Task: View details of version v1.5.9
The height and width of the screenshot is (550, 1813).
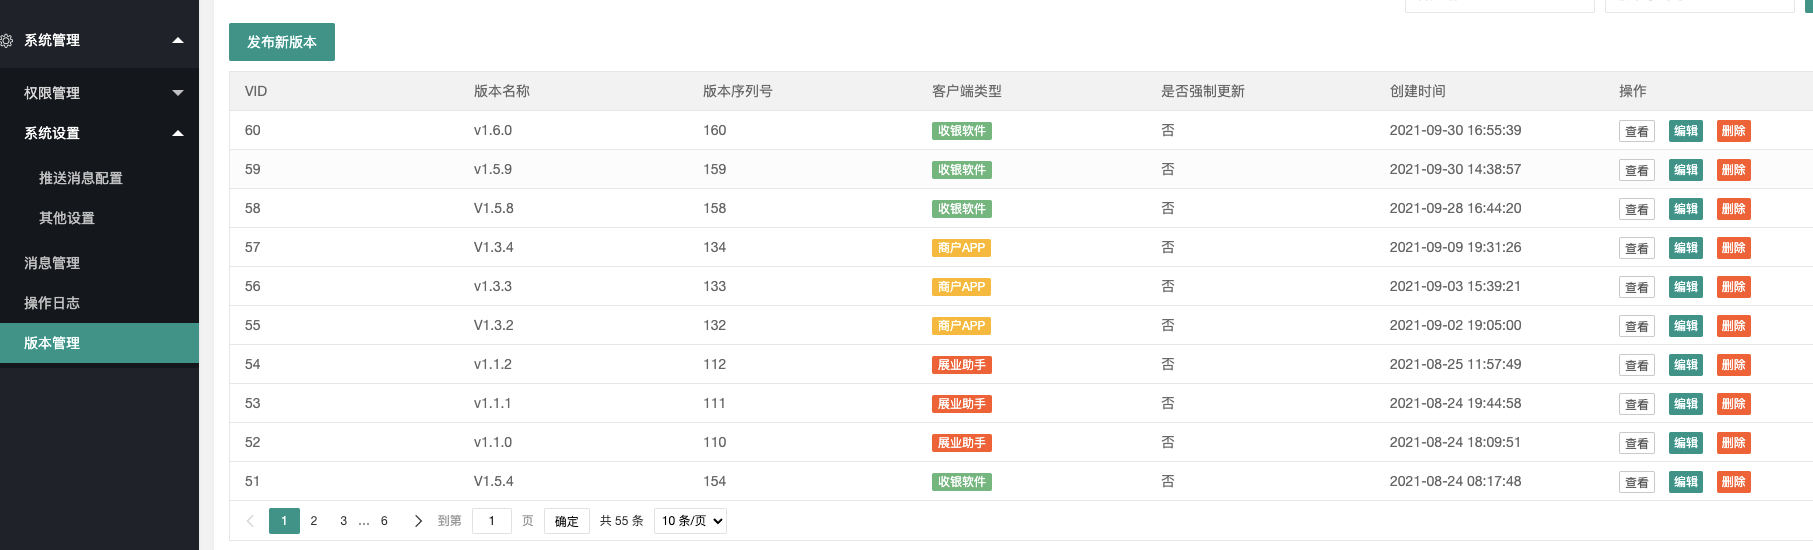Action: coord(1637,170)
